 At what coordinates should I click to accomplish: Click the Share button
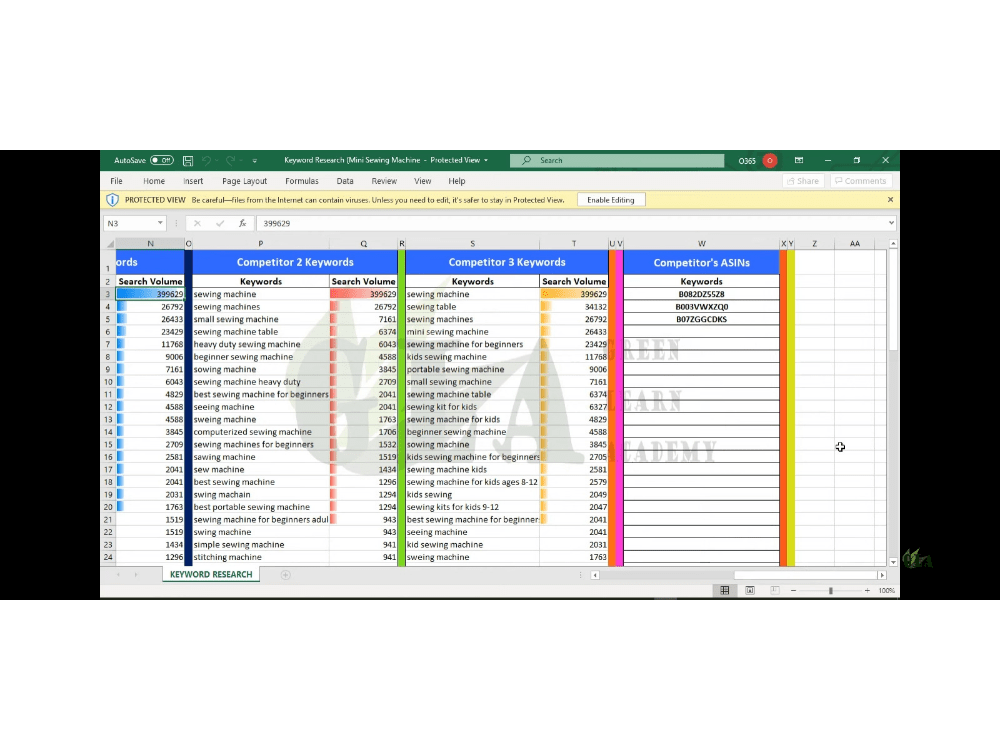802,181
